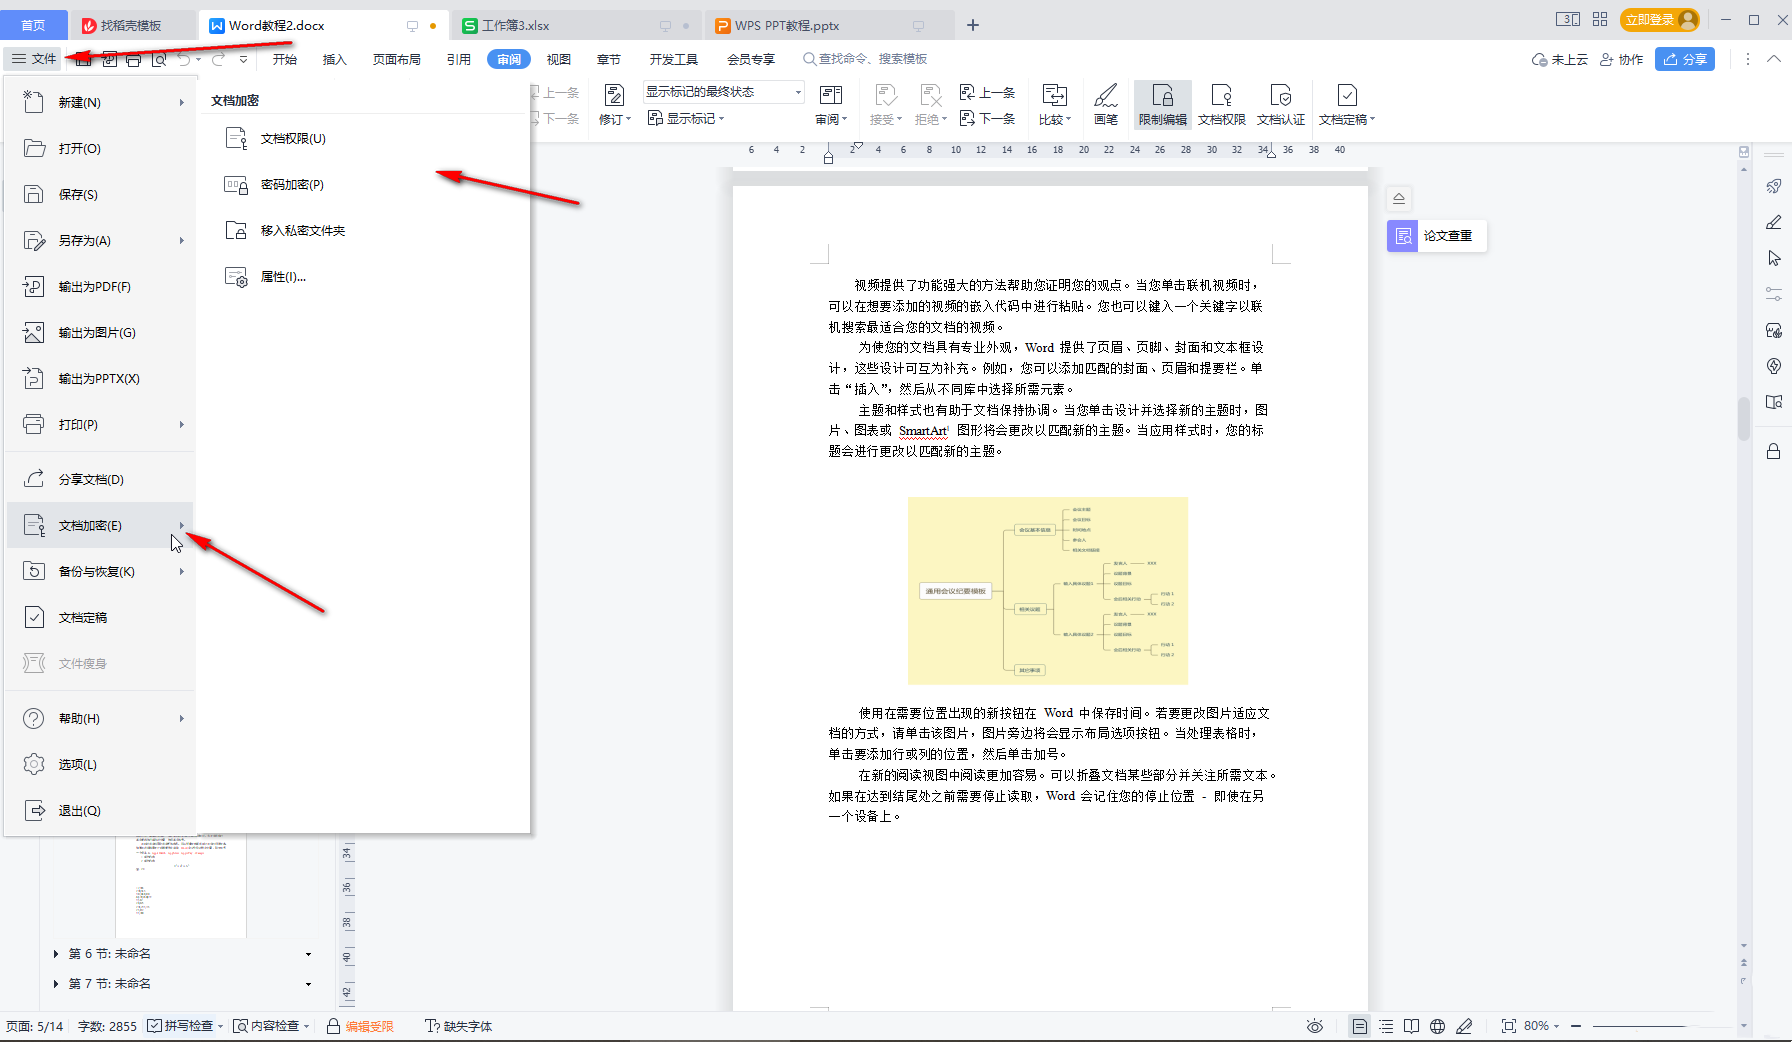Open 选项(L) settings entry
1792x1042 pixels.
point(99,764)
